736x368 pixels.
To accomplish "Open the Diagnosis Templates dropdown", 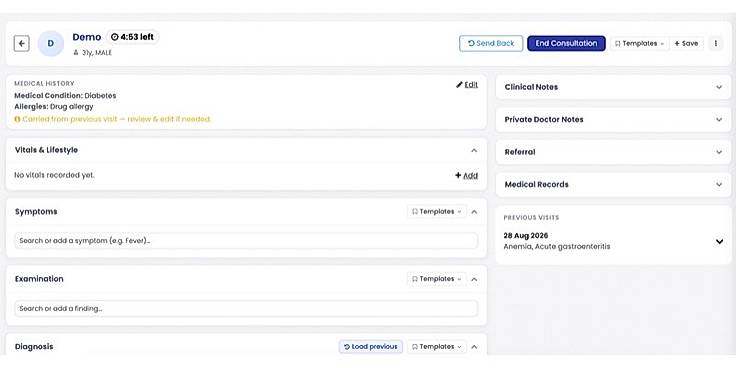I will point(437,347).
